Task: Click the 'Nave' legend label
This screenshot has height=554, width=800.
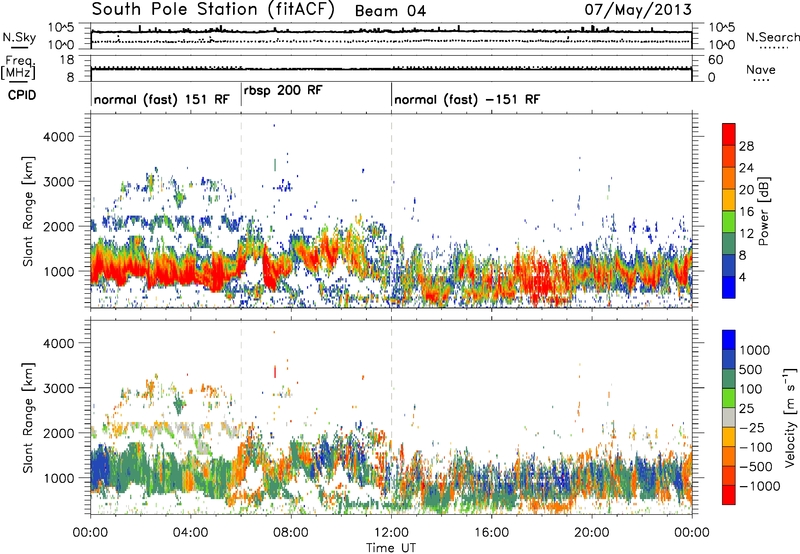Action: (x=761, y=69)
